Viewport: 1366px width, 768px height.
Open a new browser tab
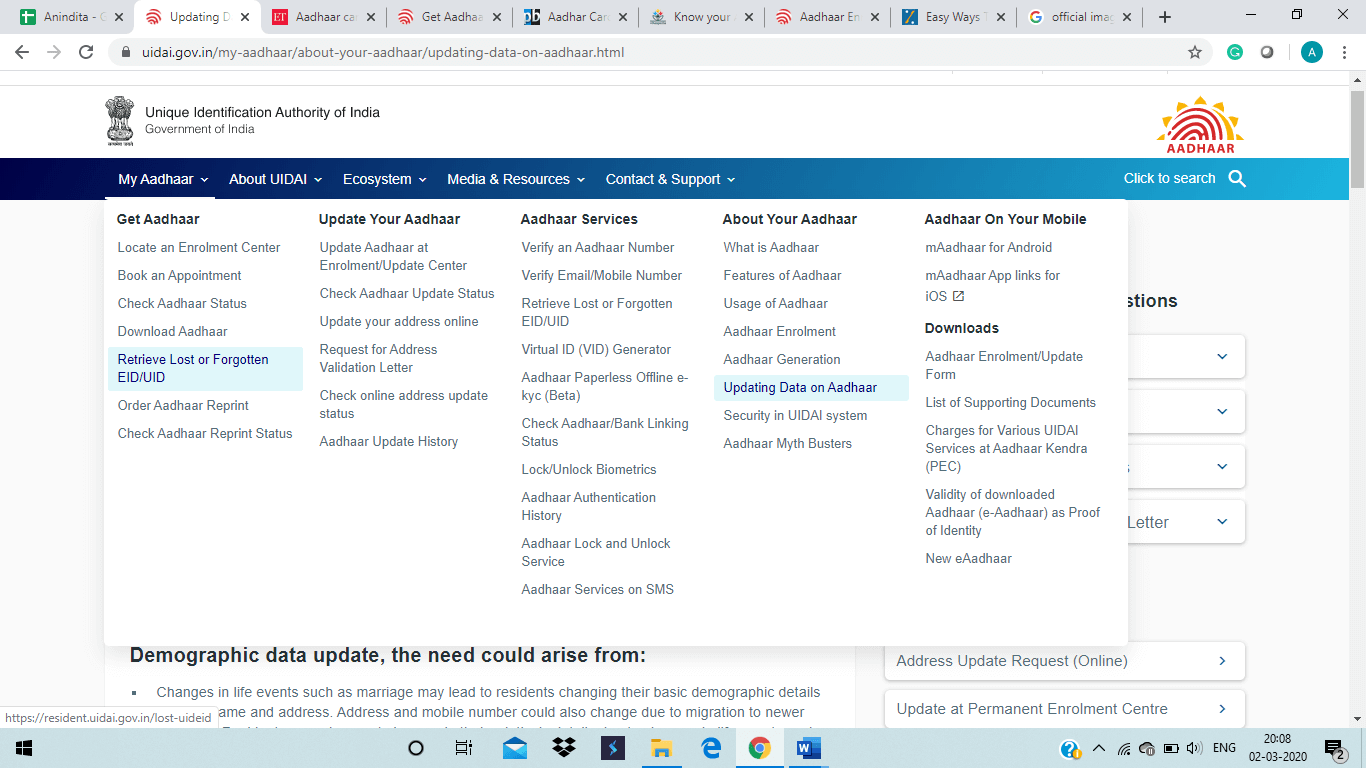1164,17
